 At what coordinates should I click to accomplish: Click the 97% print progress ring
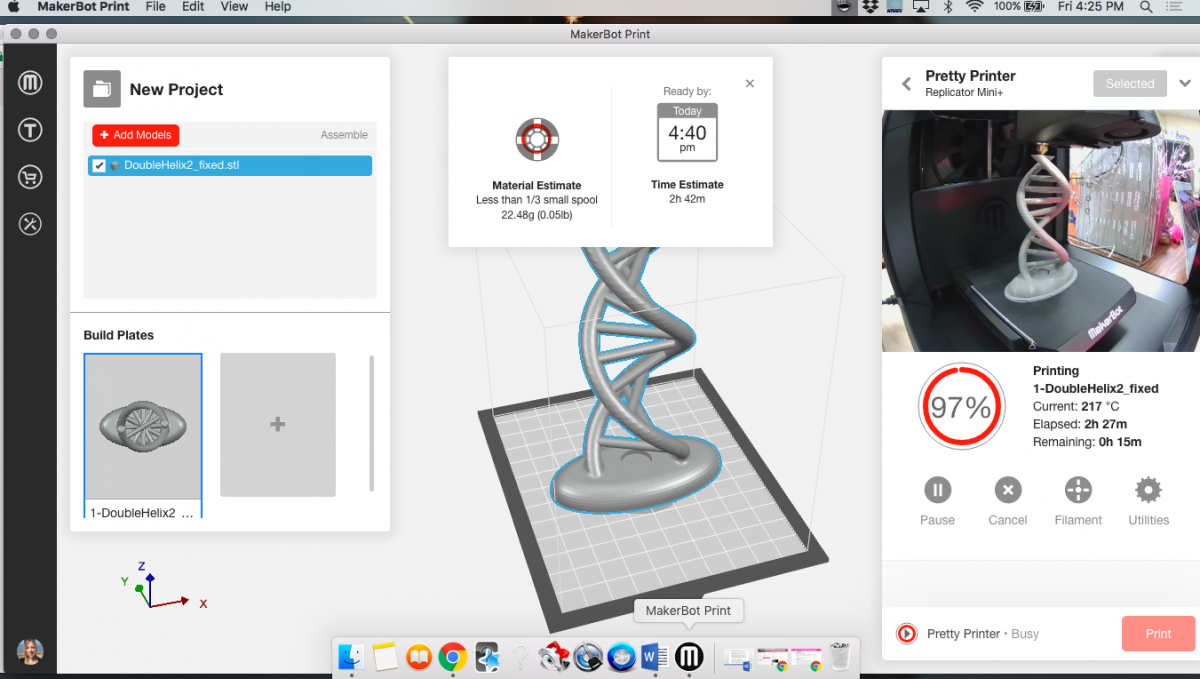coord(961,406)
